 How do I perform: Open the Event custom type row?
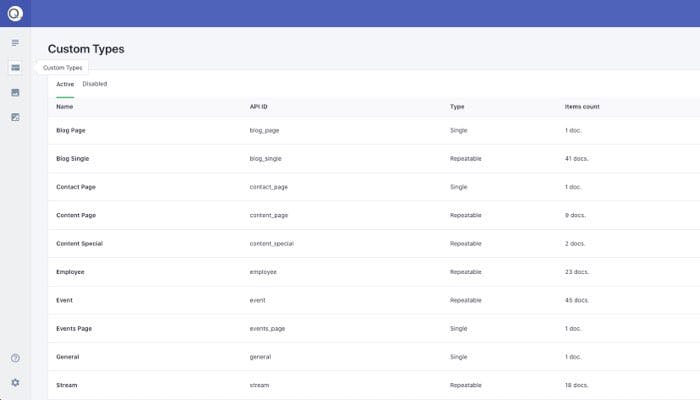(374, 300)
